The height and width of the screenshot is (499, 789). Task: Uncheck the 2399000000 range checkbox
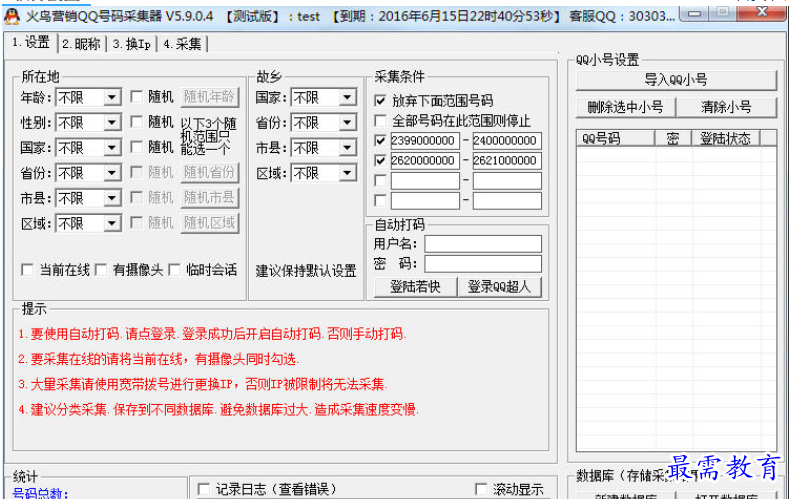380,140
